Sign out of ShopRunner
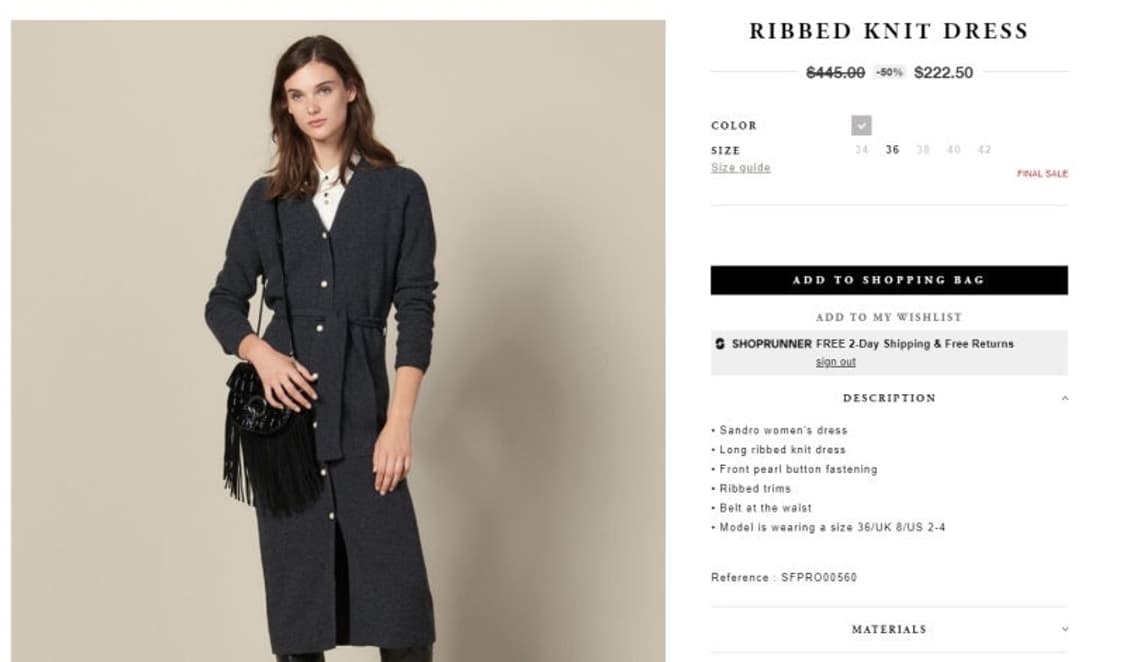Viewport: 1125px width, 662px height. pyautogui.click(x=836, y=361)
